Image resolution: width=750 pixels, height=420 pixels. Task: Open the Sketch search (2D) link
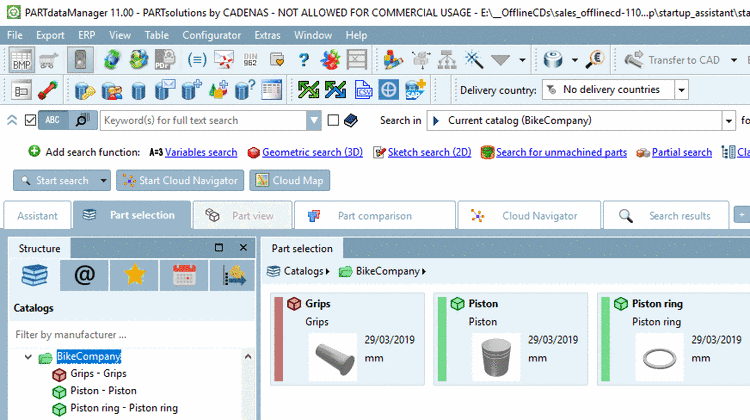click(429, 153)
